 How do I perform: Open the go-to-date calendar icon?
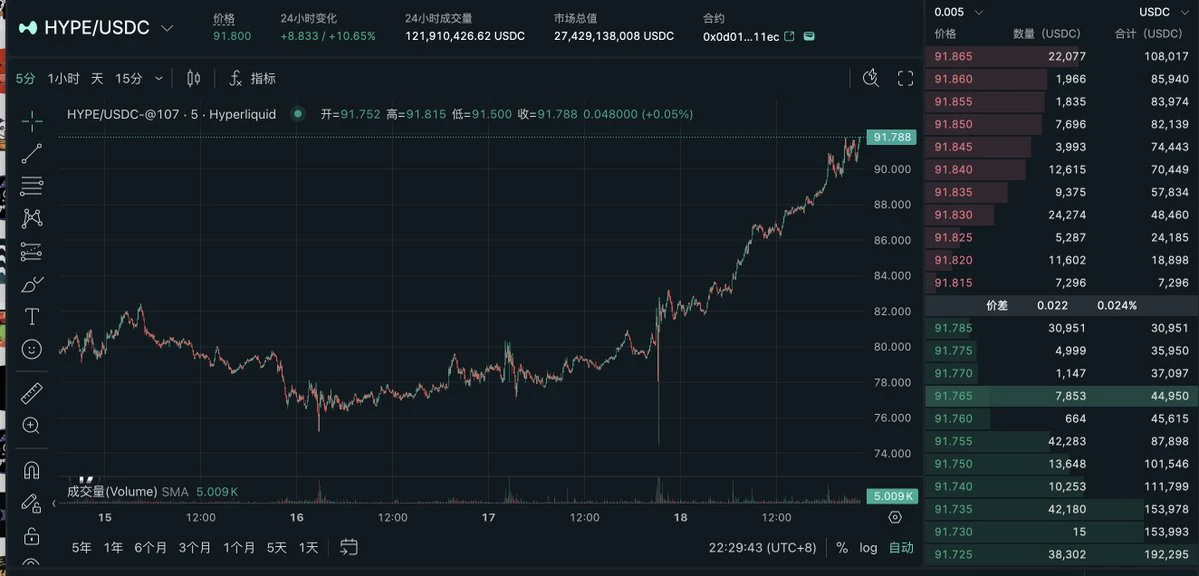pyautogui.click(x=349, y=547)
